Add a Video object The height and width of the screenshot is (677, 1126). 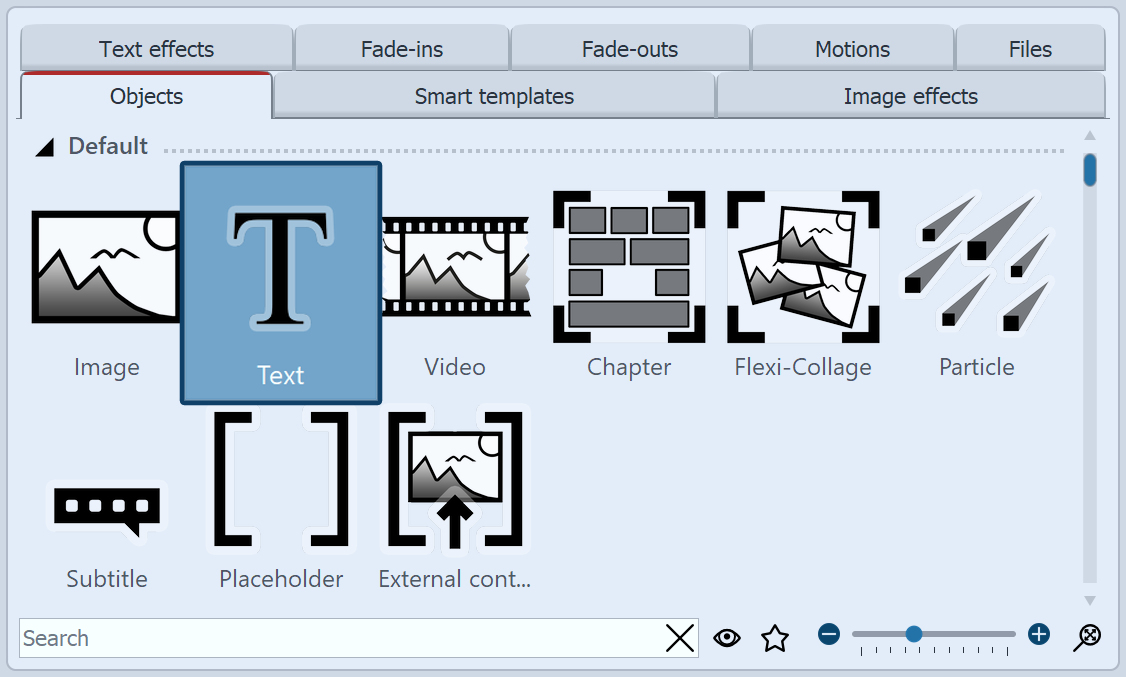pyautogui.click(x=455, y=267)
